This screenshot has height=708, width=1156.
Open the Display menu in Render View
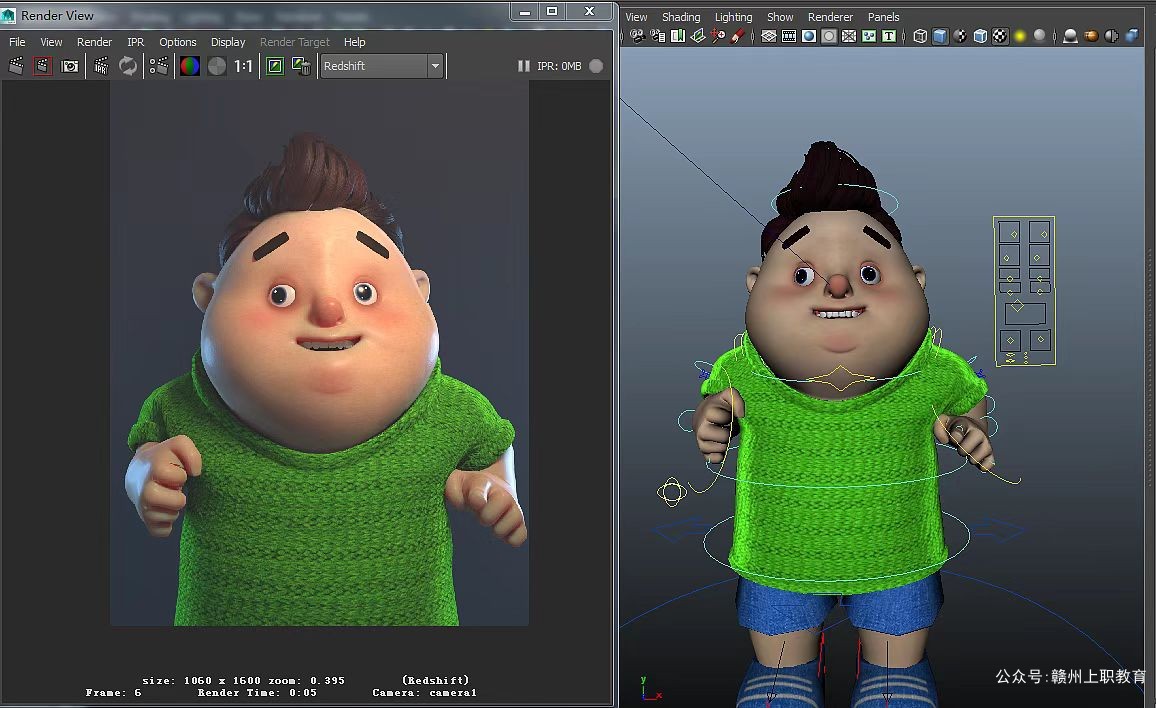228,42
